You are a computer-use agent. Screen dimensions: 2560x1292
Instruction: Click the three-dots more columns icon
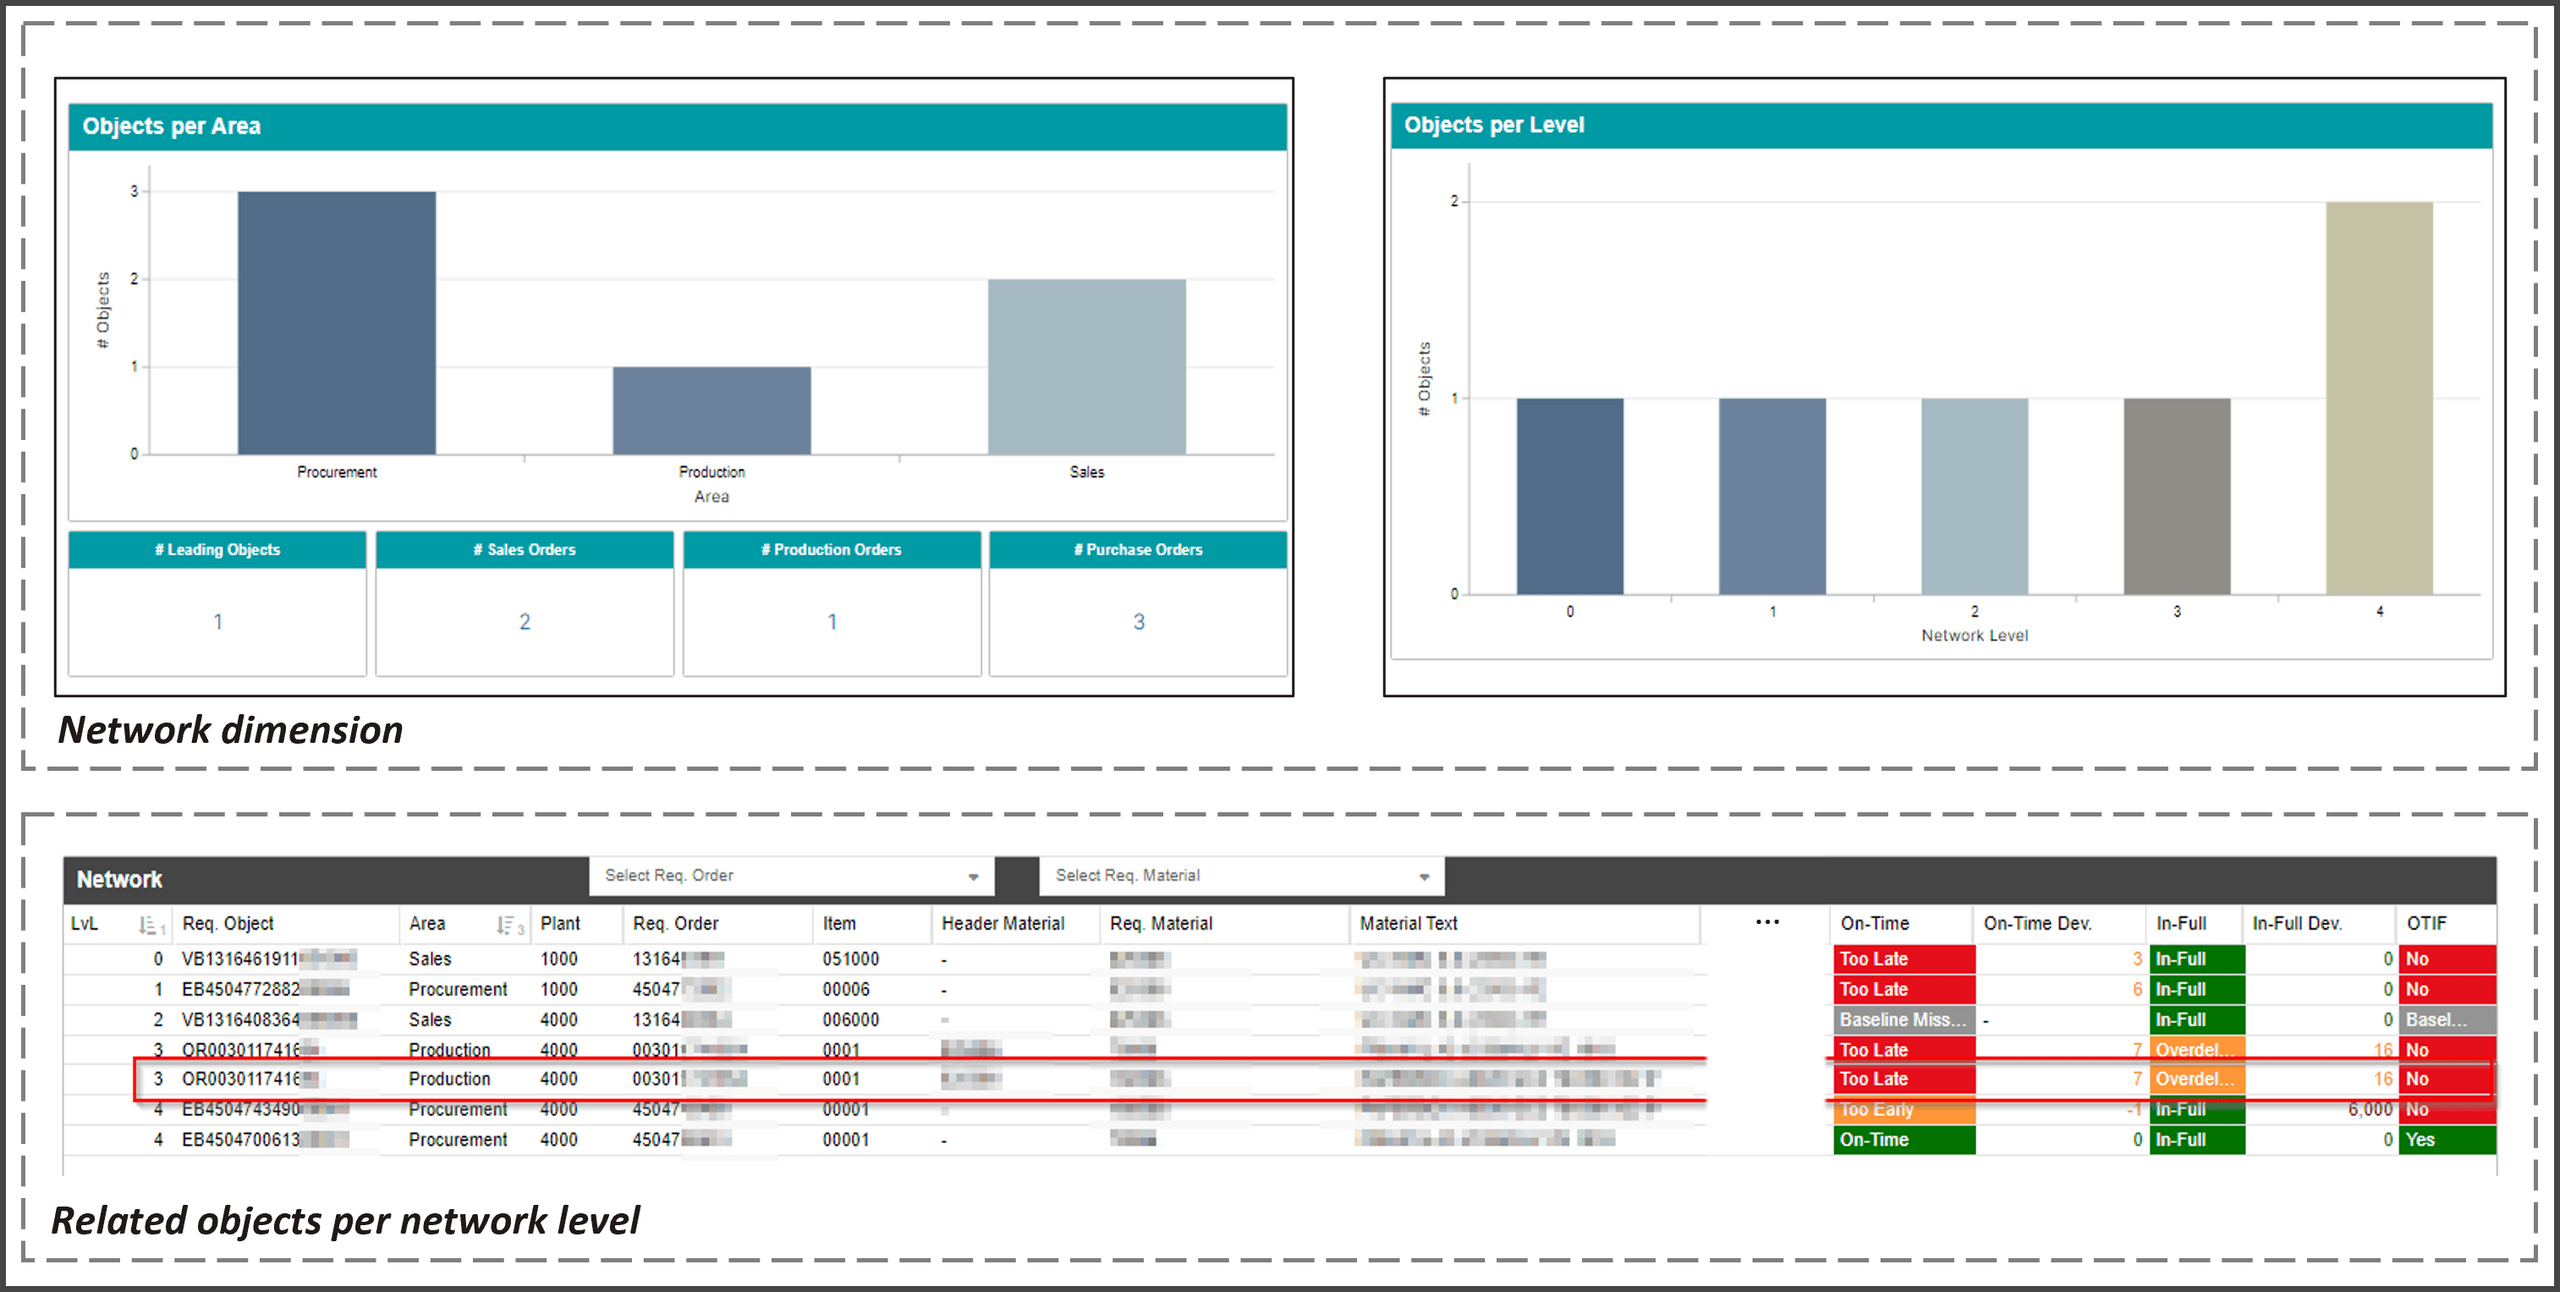coord(1767,922)
